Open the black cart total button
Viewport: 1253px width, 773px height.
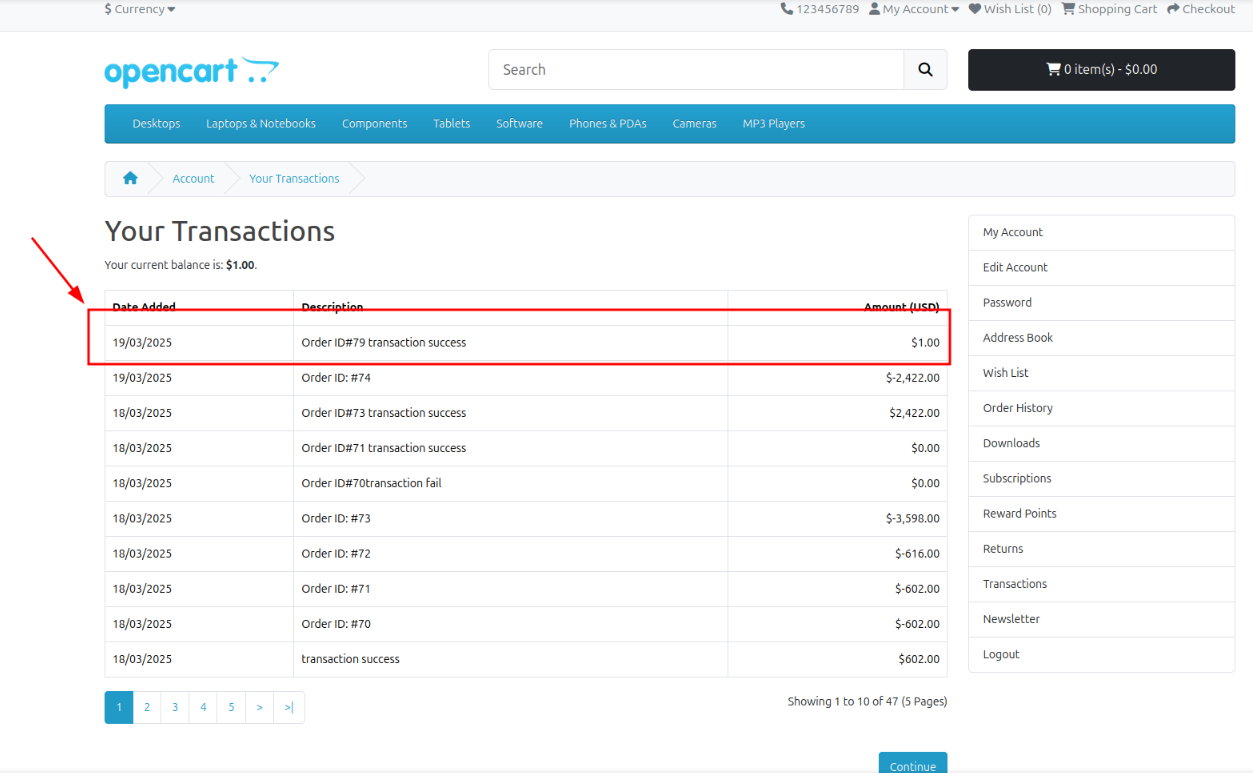pyautogui.click(x=1101, y=70)
